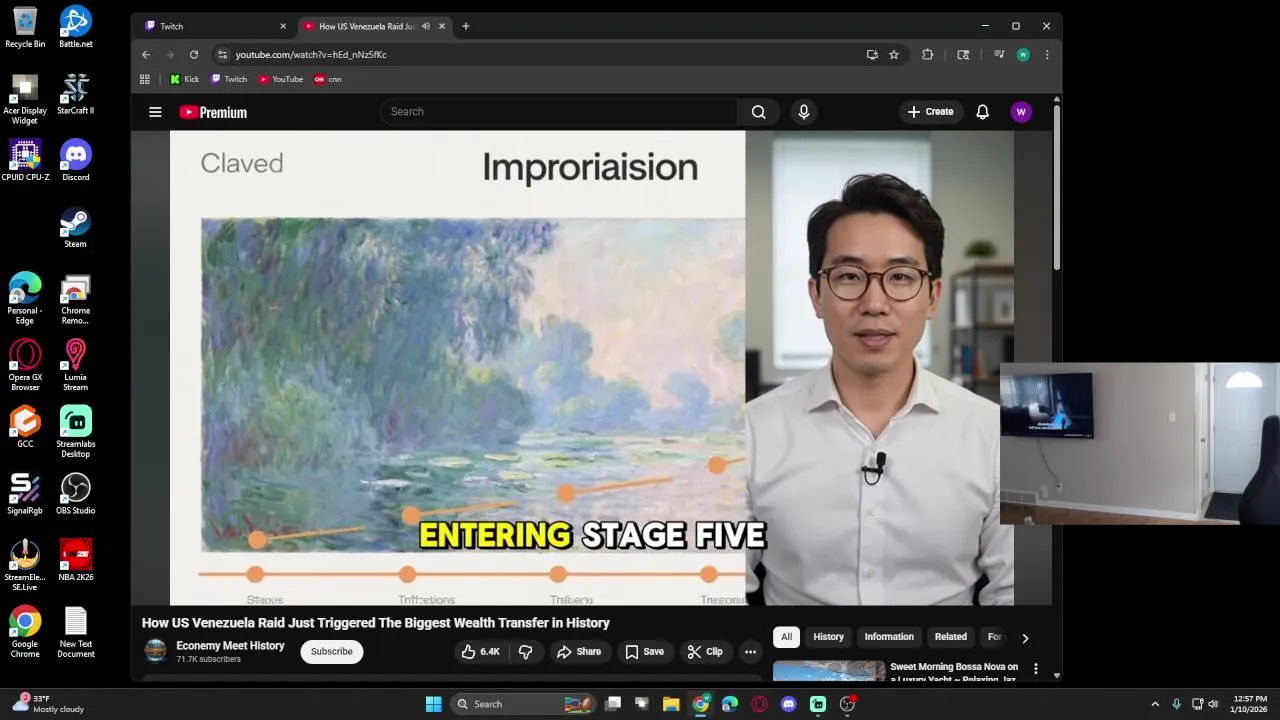Screen dimensions: 1280x720
Task: Open the YouTube guide hamburger menu
Action: 155,112
